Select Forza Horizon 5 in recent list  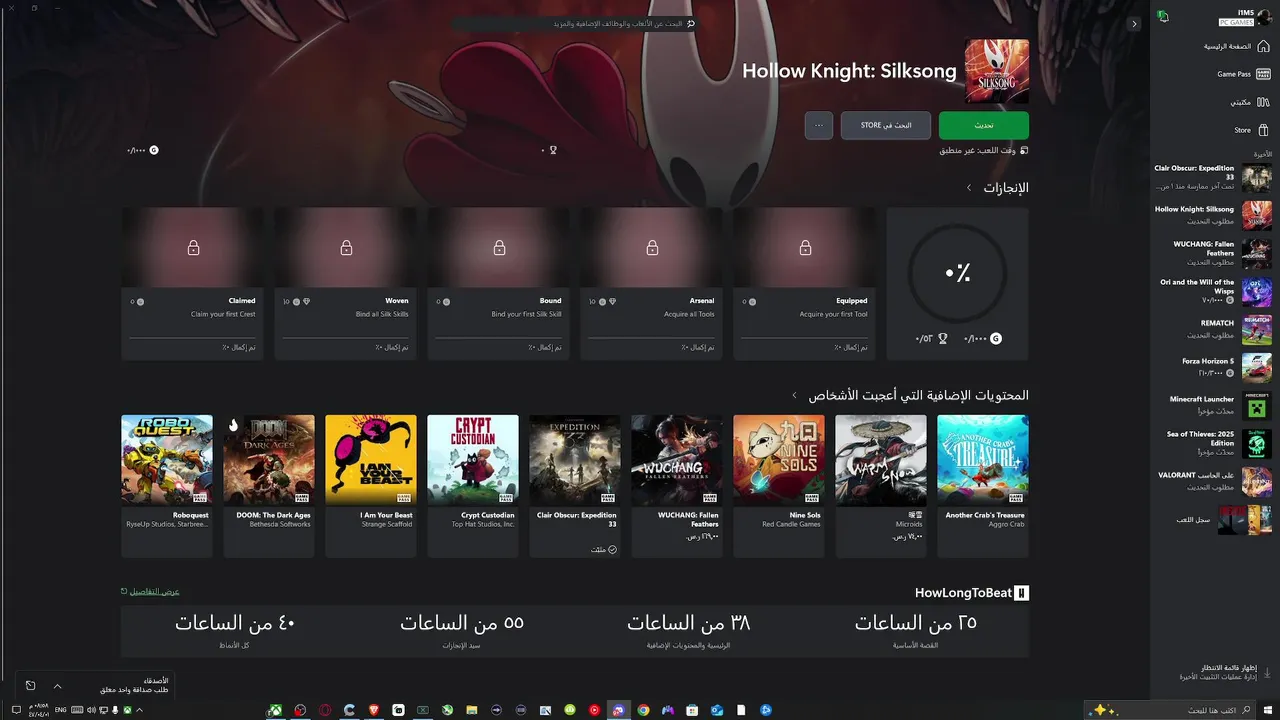click(x=1212, y=367)
